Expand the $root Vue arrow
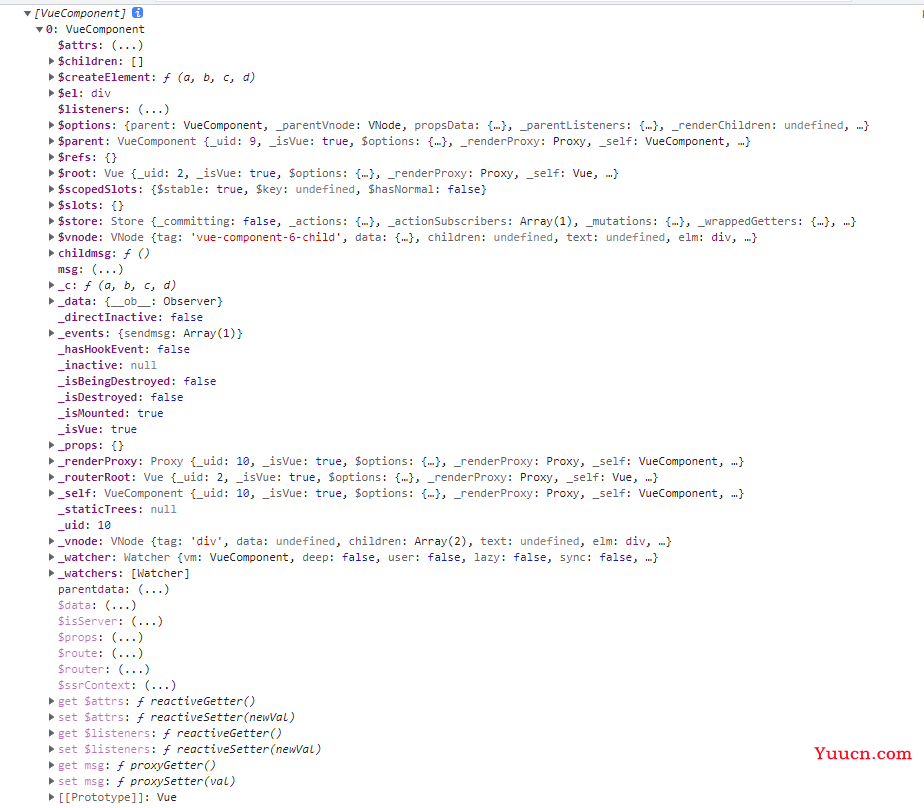This screenshot has width=924, height=808. point(51,173)
